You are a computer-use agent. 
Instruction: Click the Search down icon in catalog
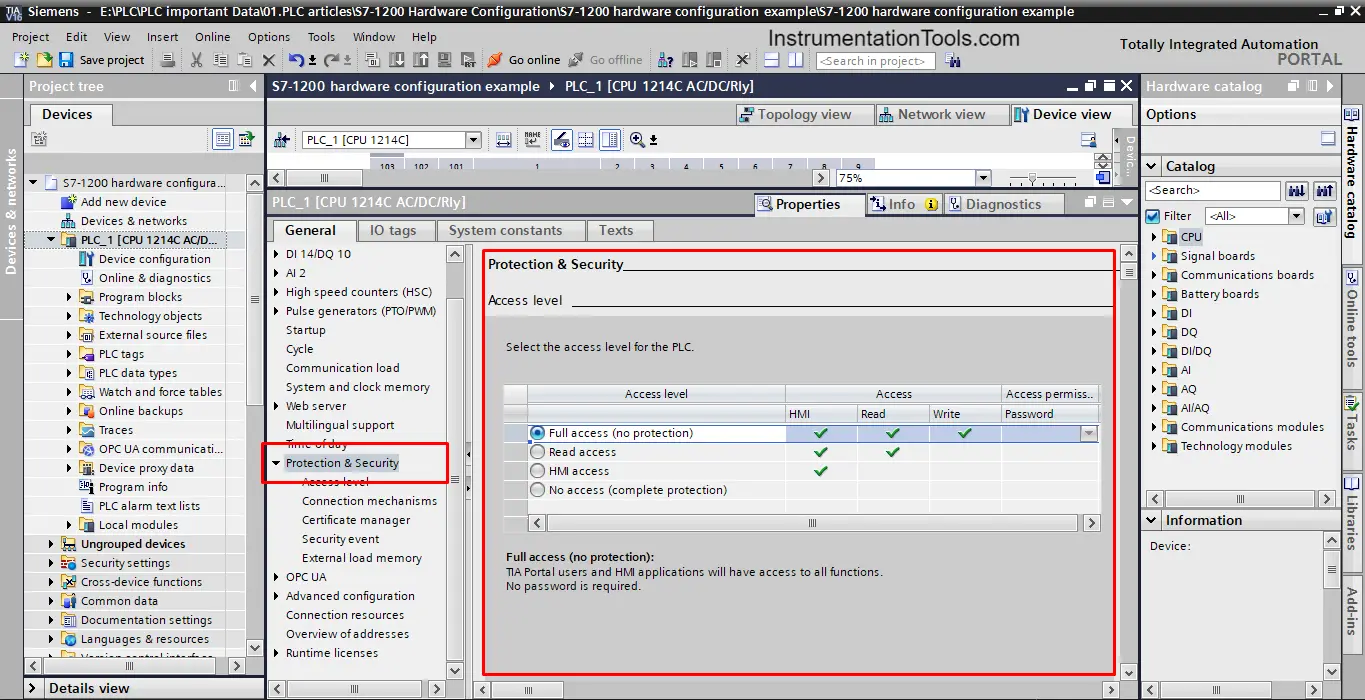1297,190
